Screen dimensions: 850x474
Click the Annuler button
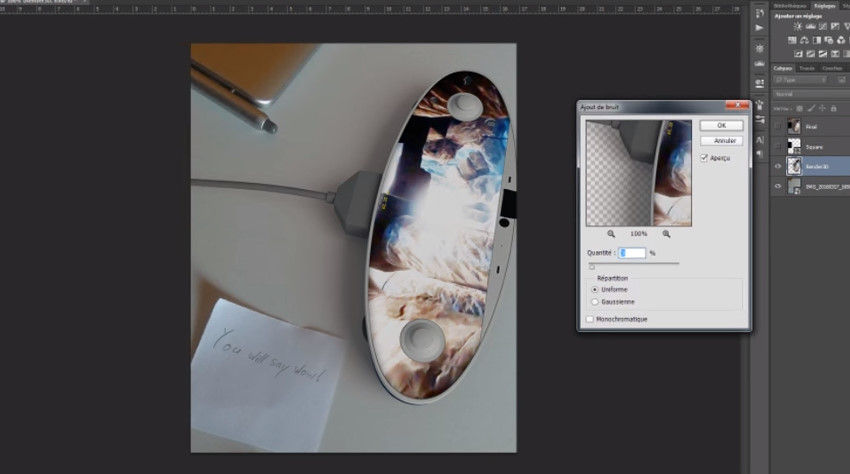[x=721, y=140]
